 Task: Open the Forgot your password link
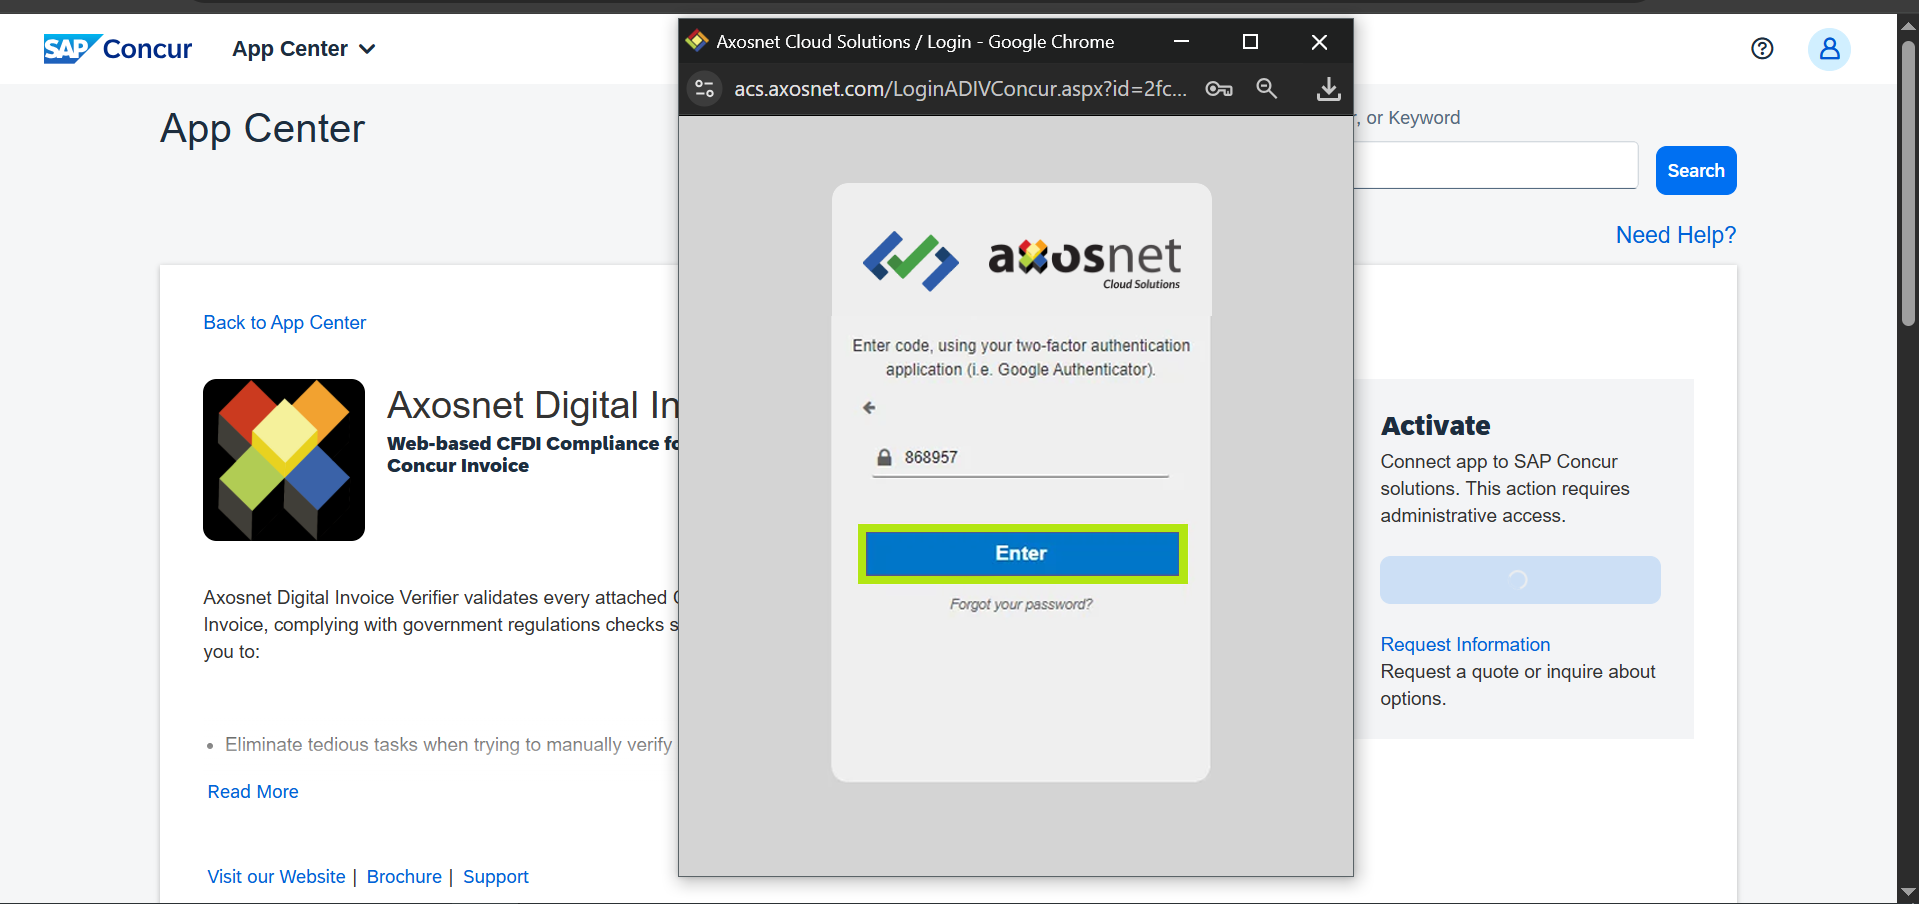[1021, 605]
